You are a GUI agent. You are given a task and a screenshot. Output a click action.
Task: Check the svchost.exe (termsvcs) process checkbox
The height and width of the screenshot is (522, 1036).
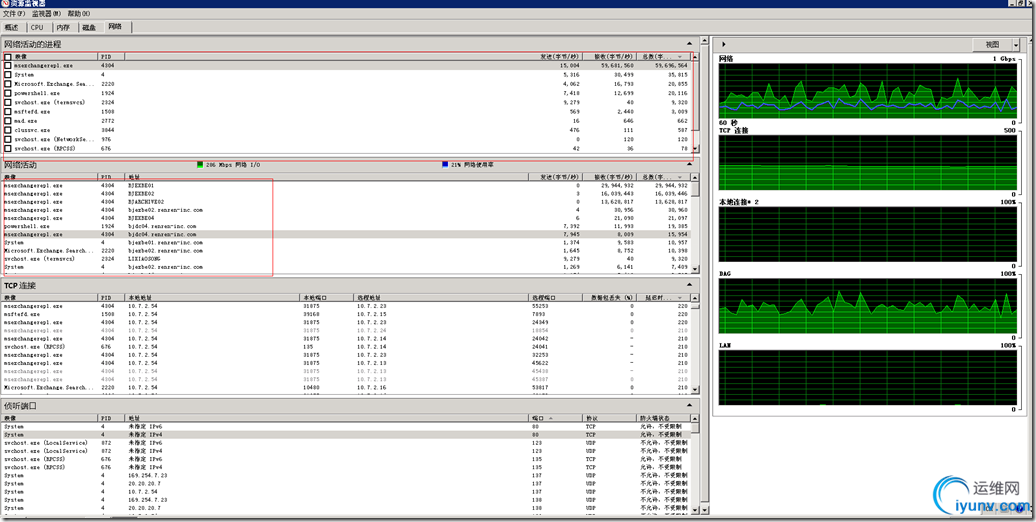coord(8,103)
